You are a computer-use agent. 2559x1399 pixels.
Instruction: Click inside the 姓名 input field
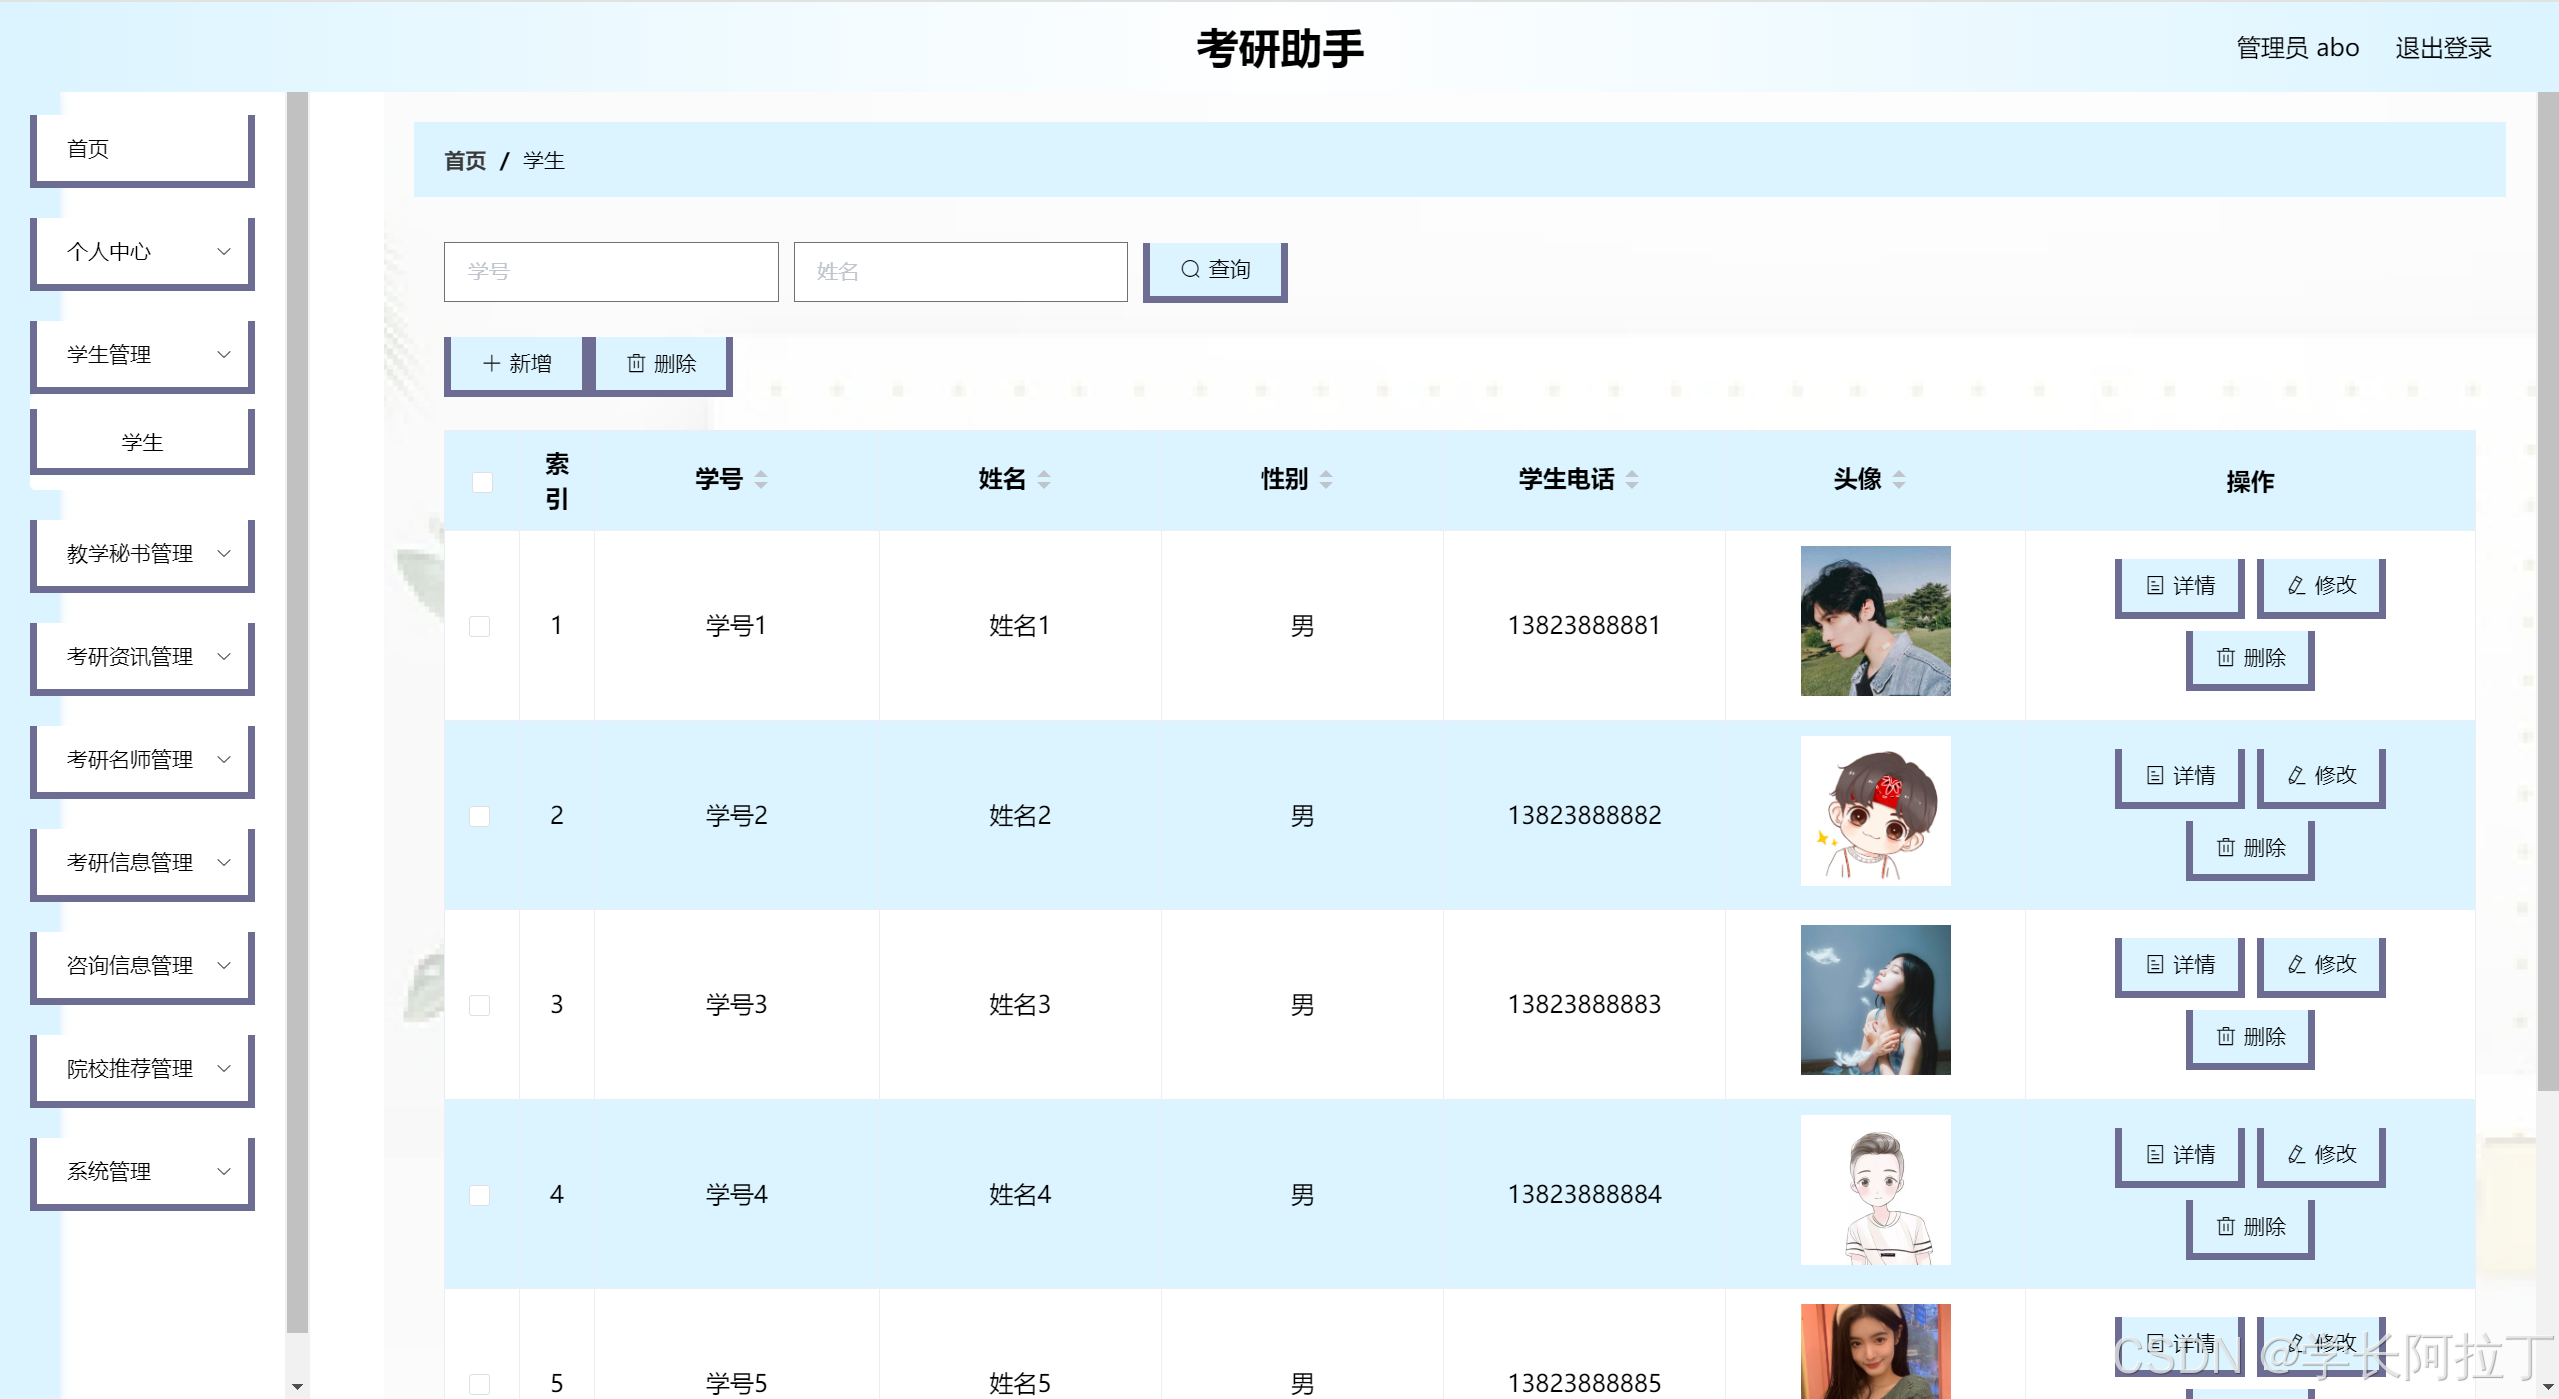(x=958, y=271)
